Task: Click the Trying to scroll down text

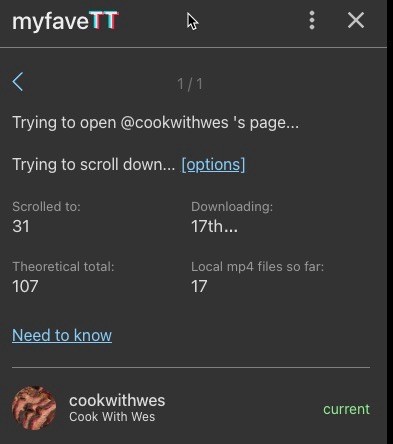Action: click(x=94, y=165)
